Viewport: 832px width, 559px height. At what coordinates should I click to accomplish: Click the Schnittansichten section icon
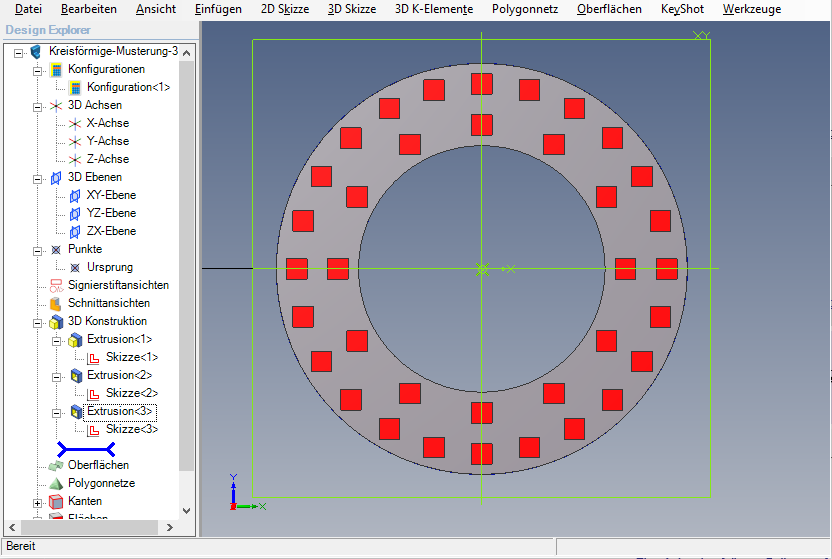(56, 304)
